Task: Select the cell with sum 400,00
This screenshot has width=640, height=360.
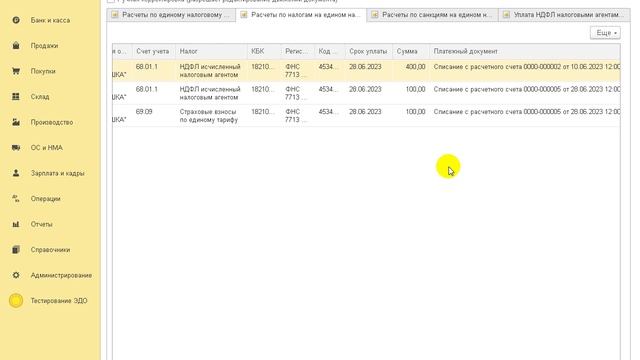Action: tap(411, 71)
